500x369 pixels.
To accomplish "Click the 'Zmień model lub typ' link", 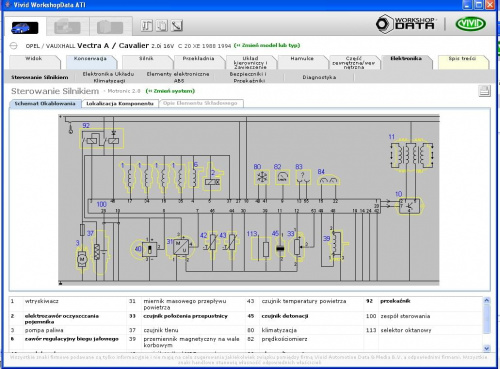I will click(x=267, y=45).
